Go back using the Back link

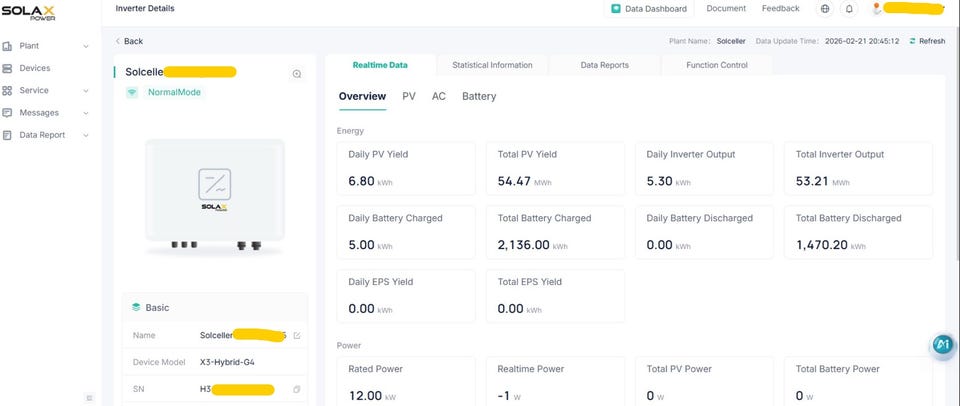(x=129, y=41)
